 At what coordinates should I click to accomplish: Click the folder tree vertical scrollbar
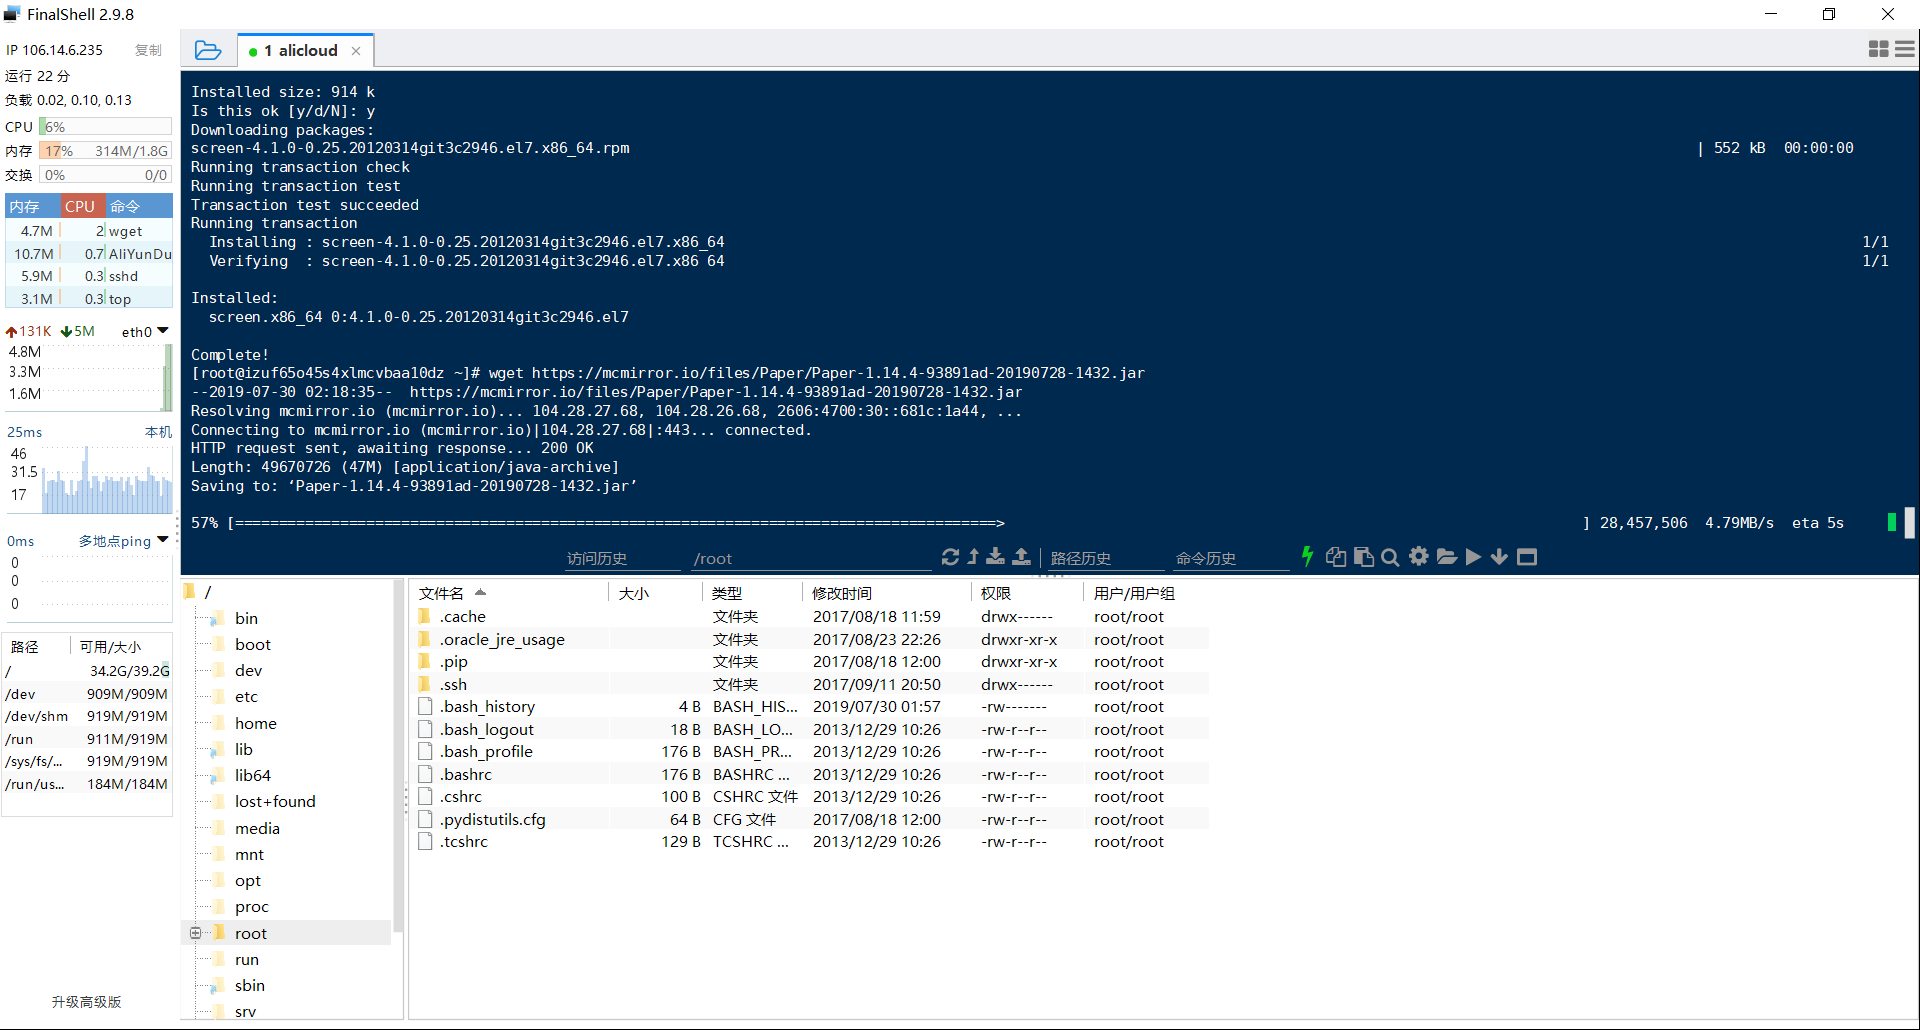(x=398, y=757)
